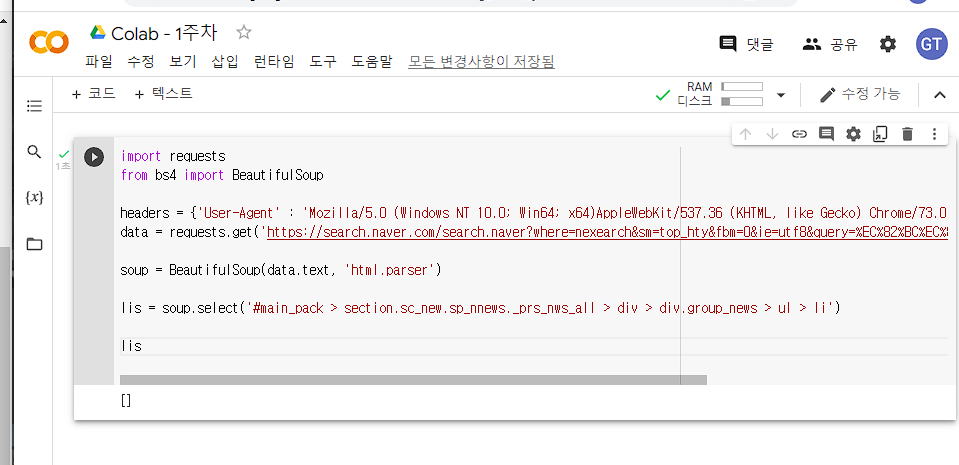Screen dimensions: 959x465
Task: Click the cell output []
Action: click(127, 401)
